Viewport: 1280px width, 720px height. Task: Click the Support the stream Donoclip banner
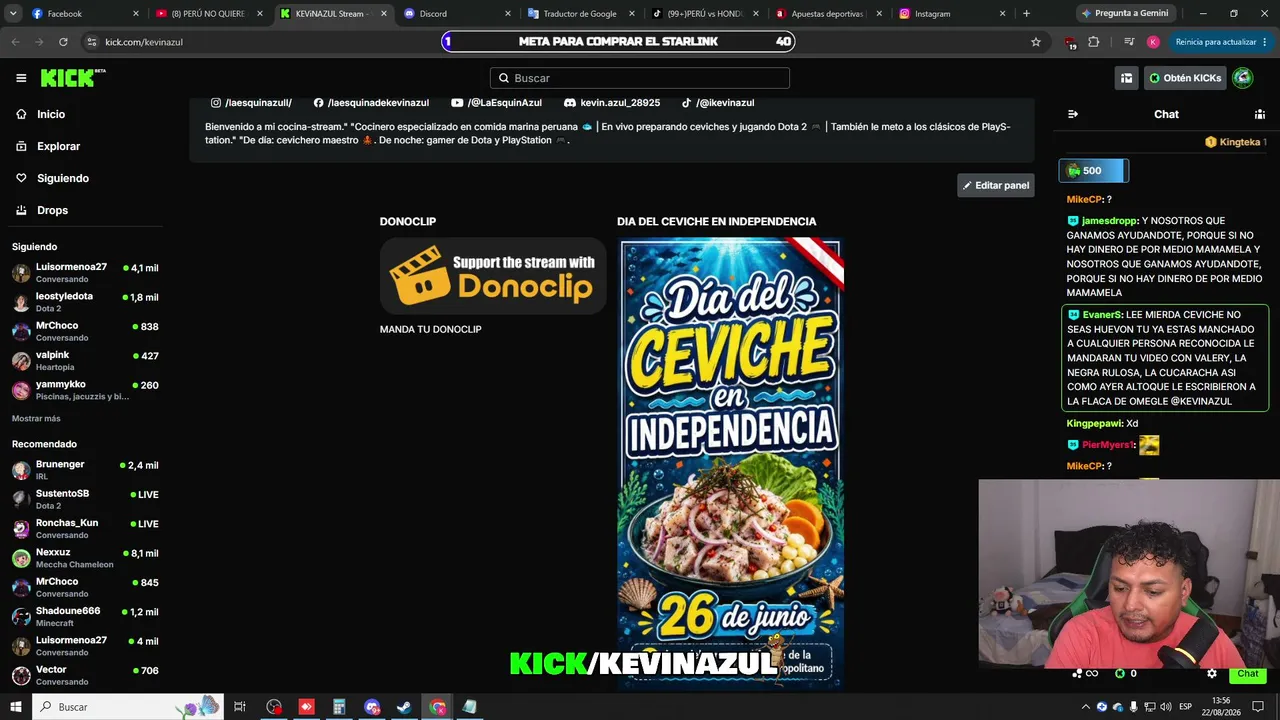(x=493, y=276)
